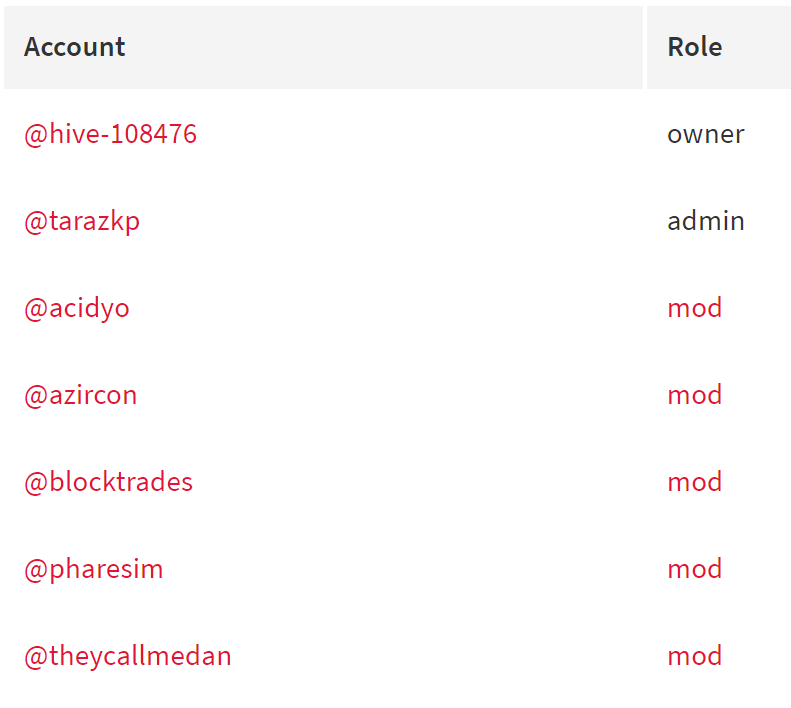Open the admin user's account link
Screen dimensions: 791x708
82,222
